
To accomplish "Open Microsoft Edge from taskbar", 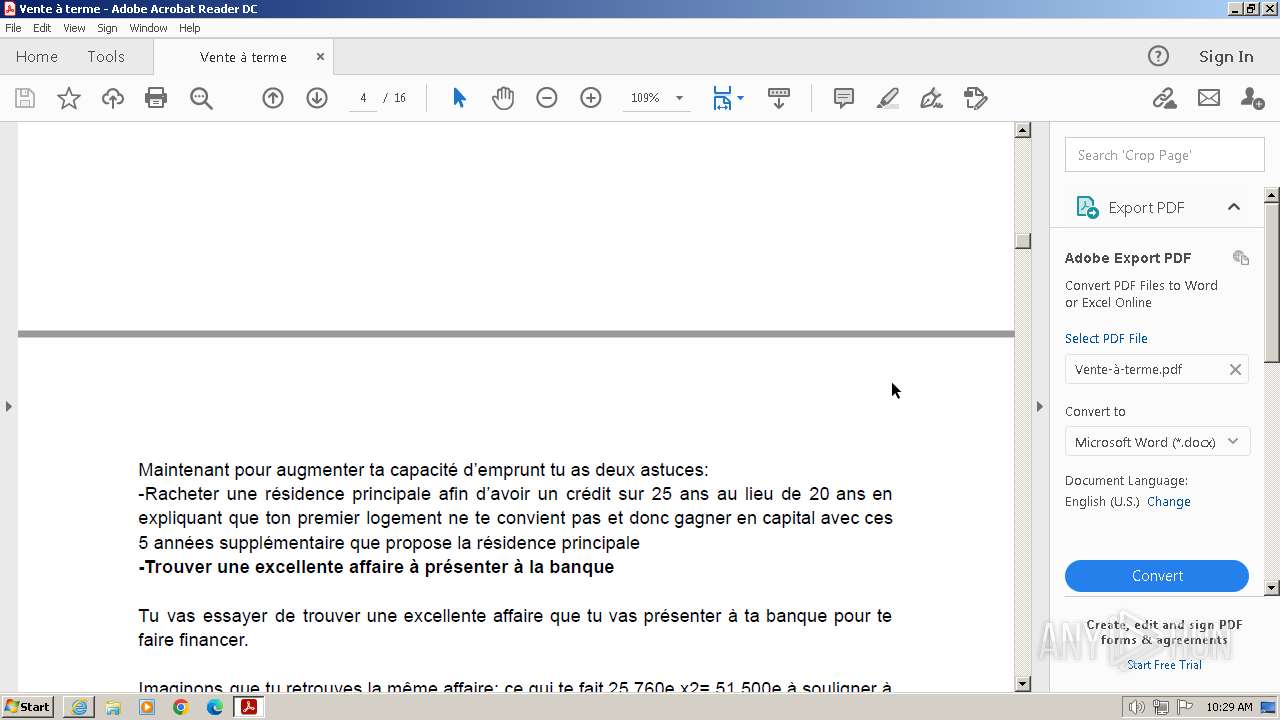I will click(214, 707).
